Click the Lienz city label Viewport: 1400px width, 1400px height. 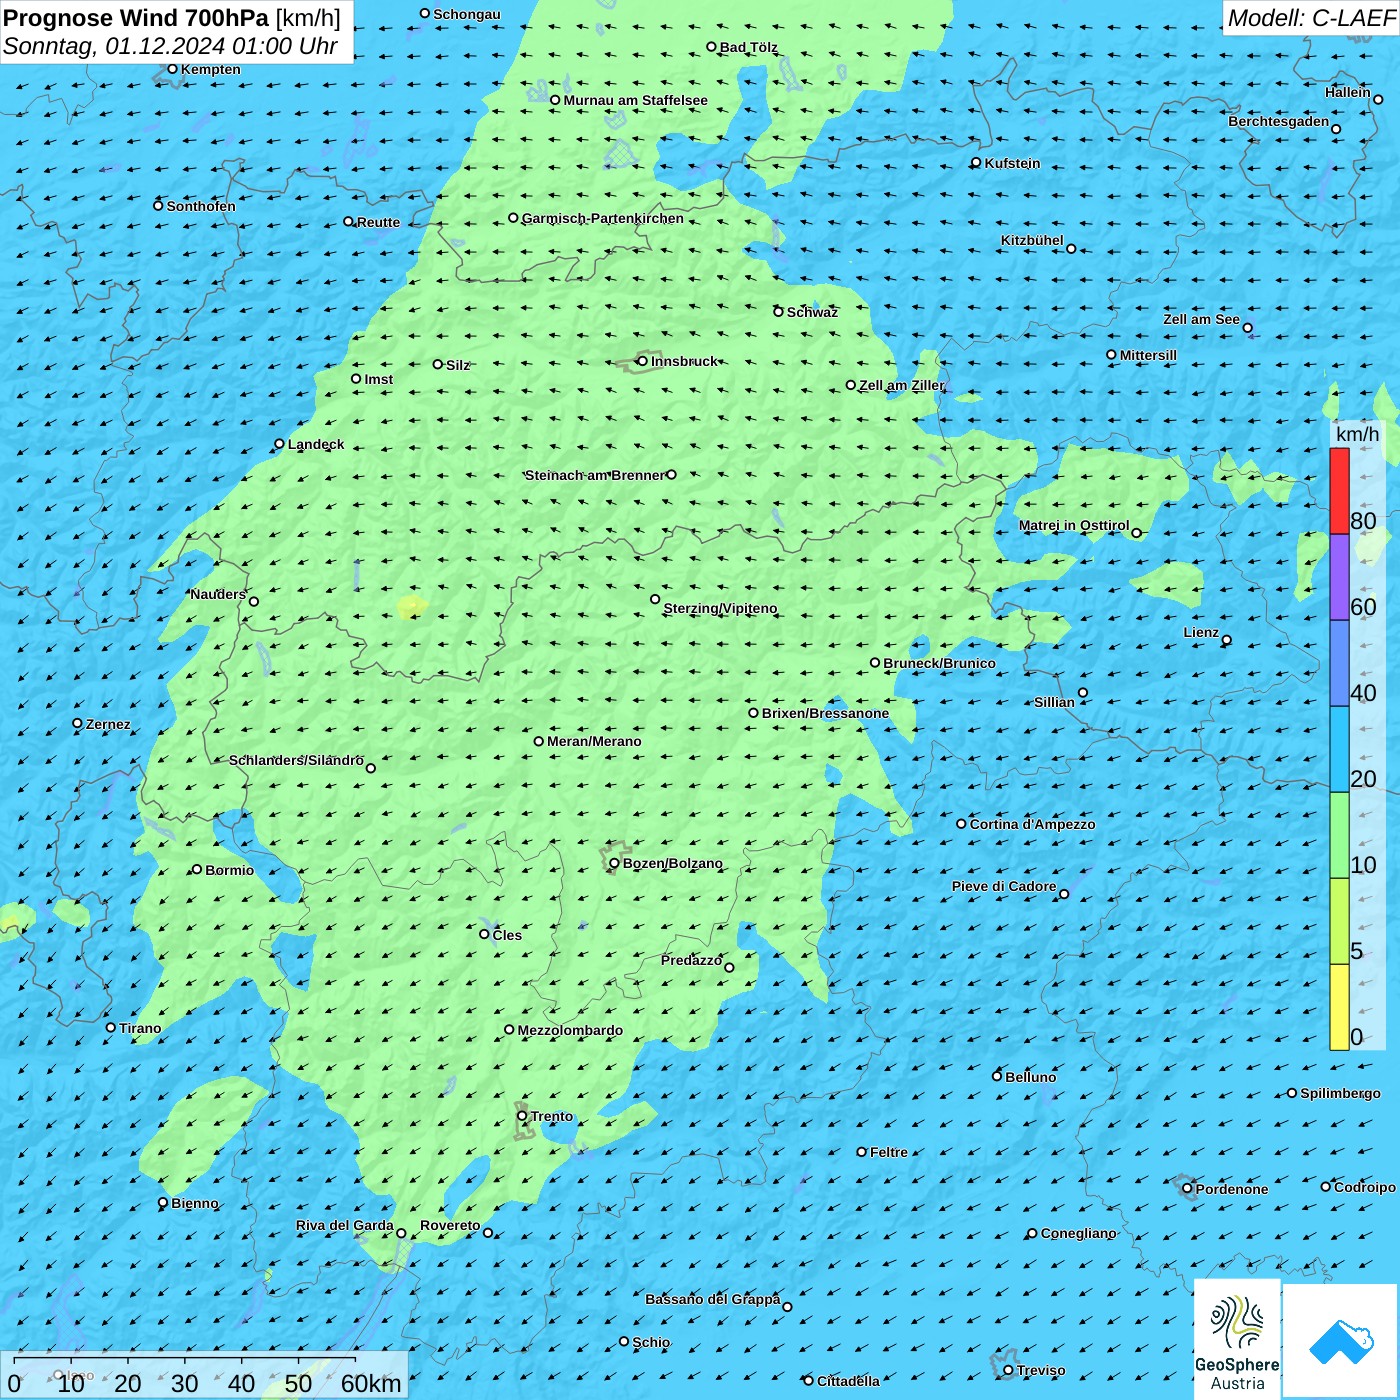(1201, 632)
